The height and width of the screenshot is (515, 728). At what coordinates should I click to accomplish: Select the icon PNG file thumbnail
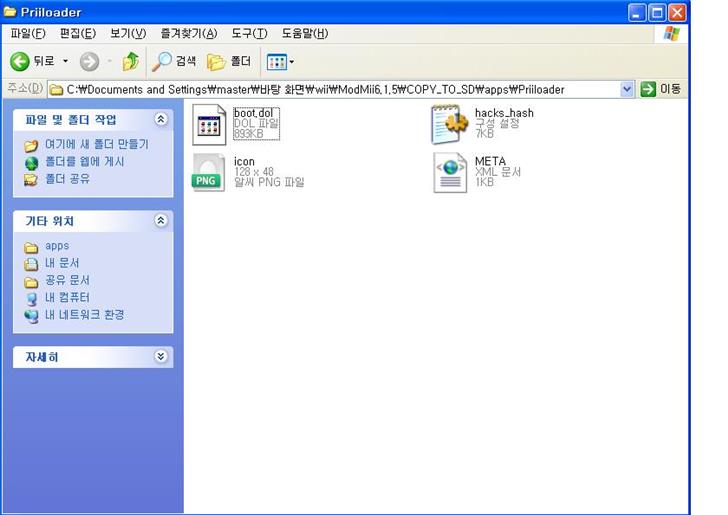[x=208, y=173]
